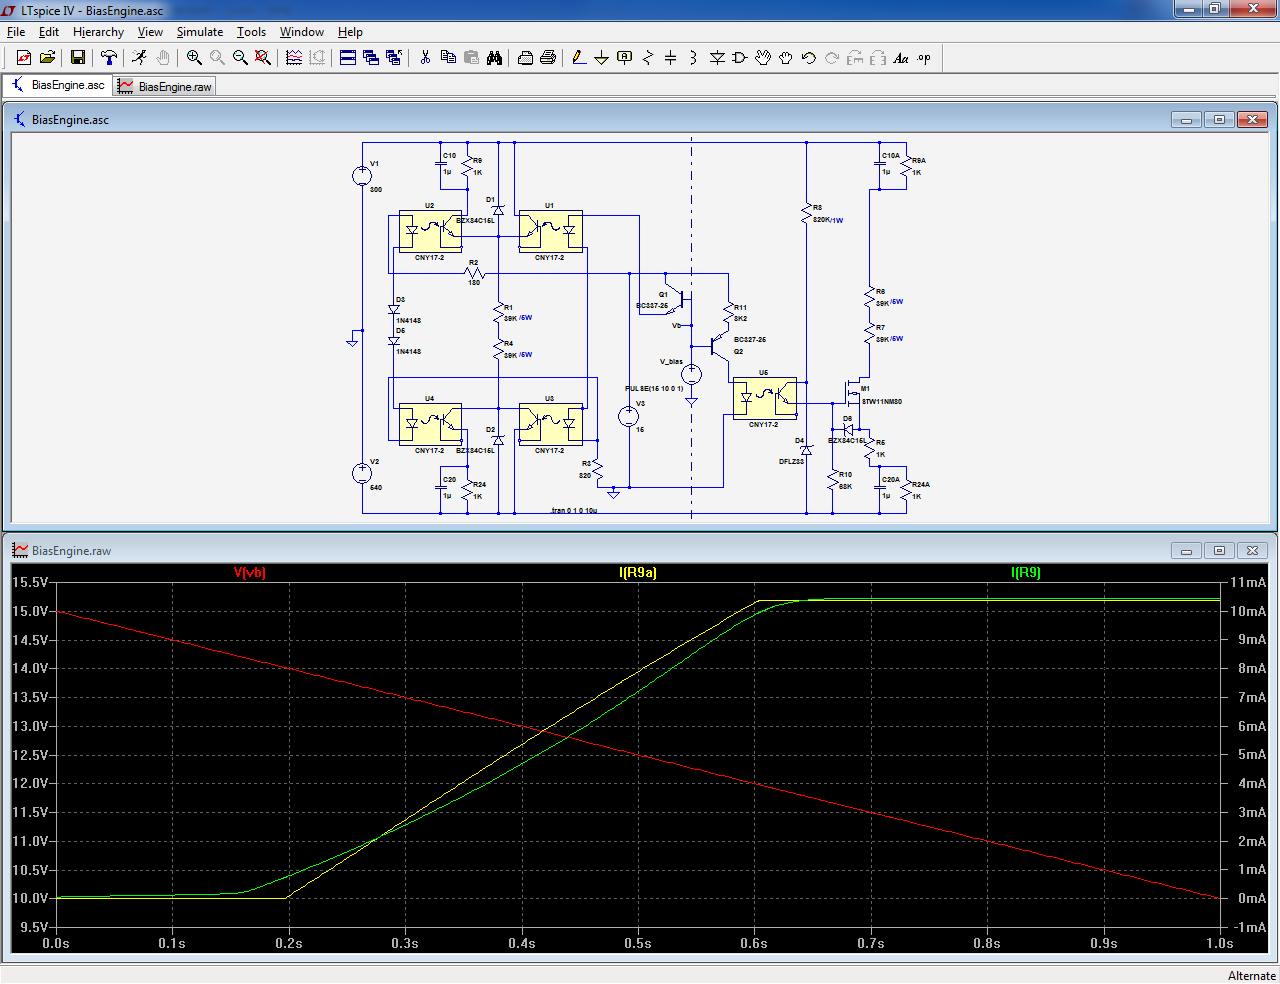
Task: Place a resistor from the toolbar
Action: click(x=648, y=58)
